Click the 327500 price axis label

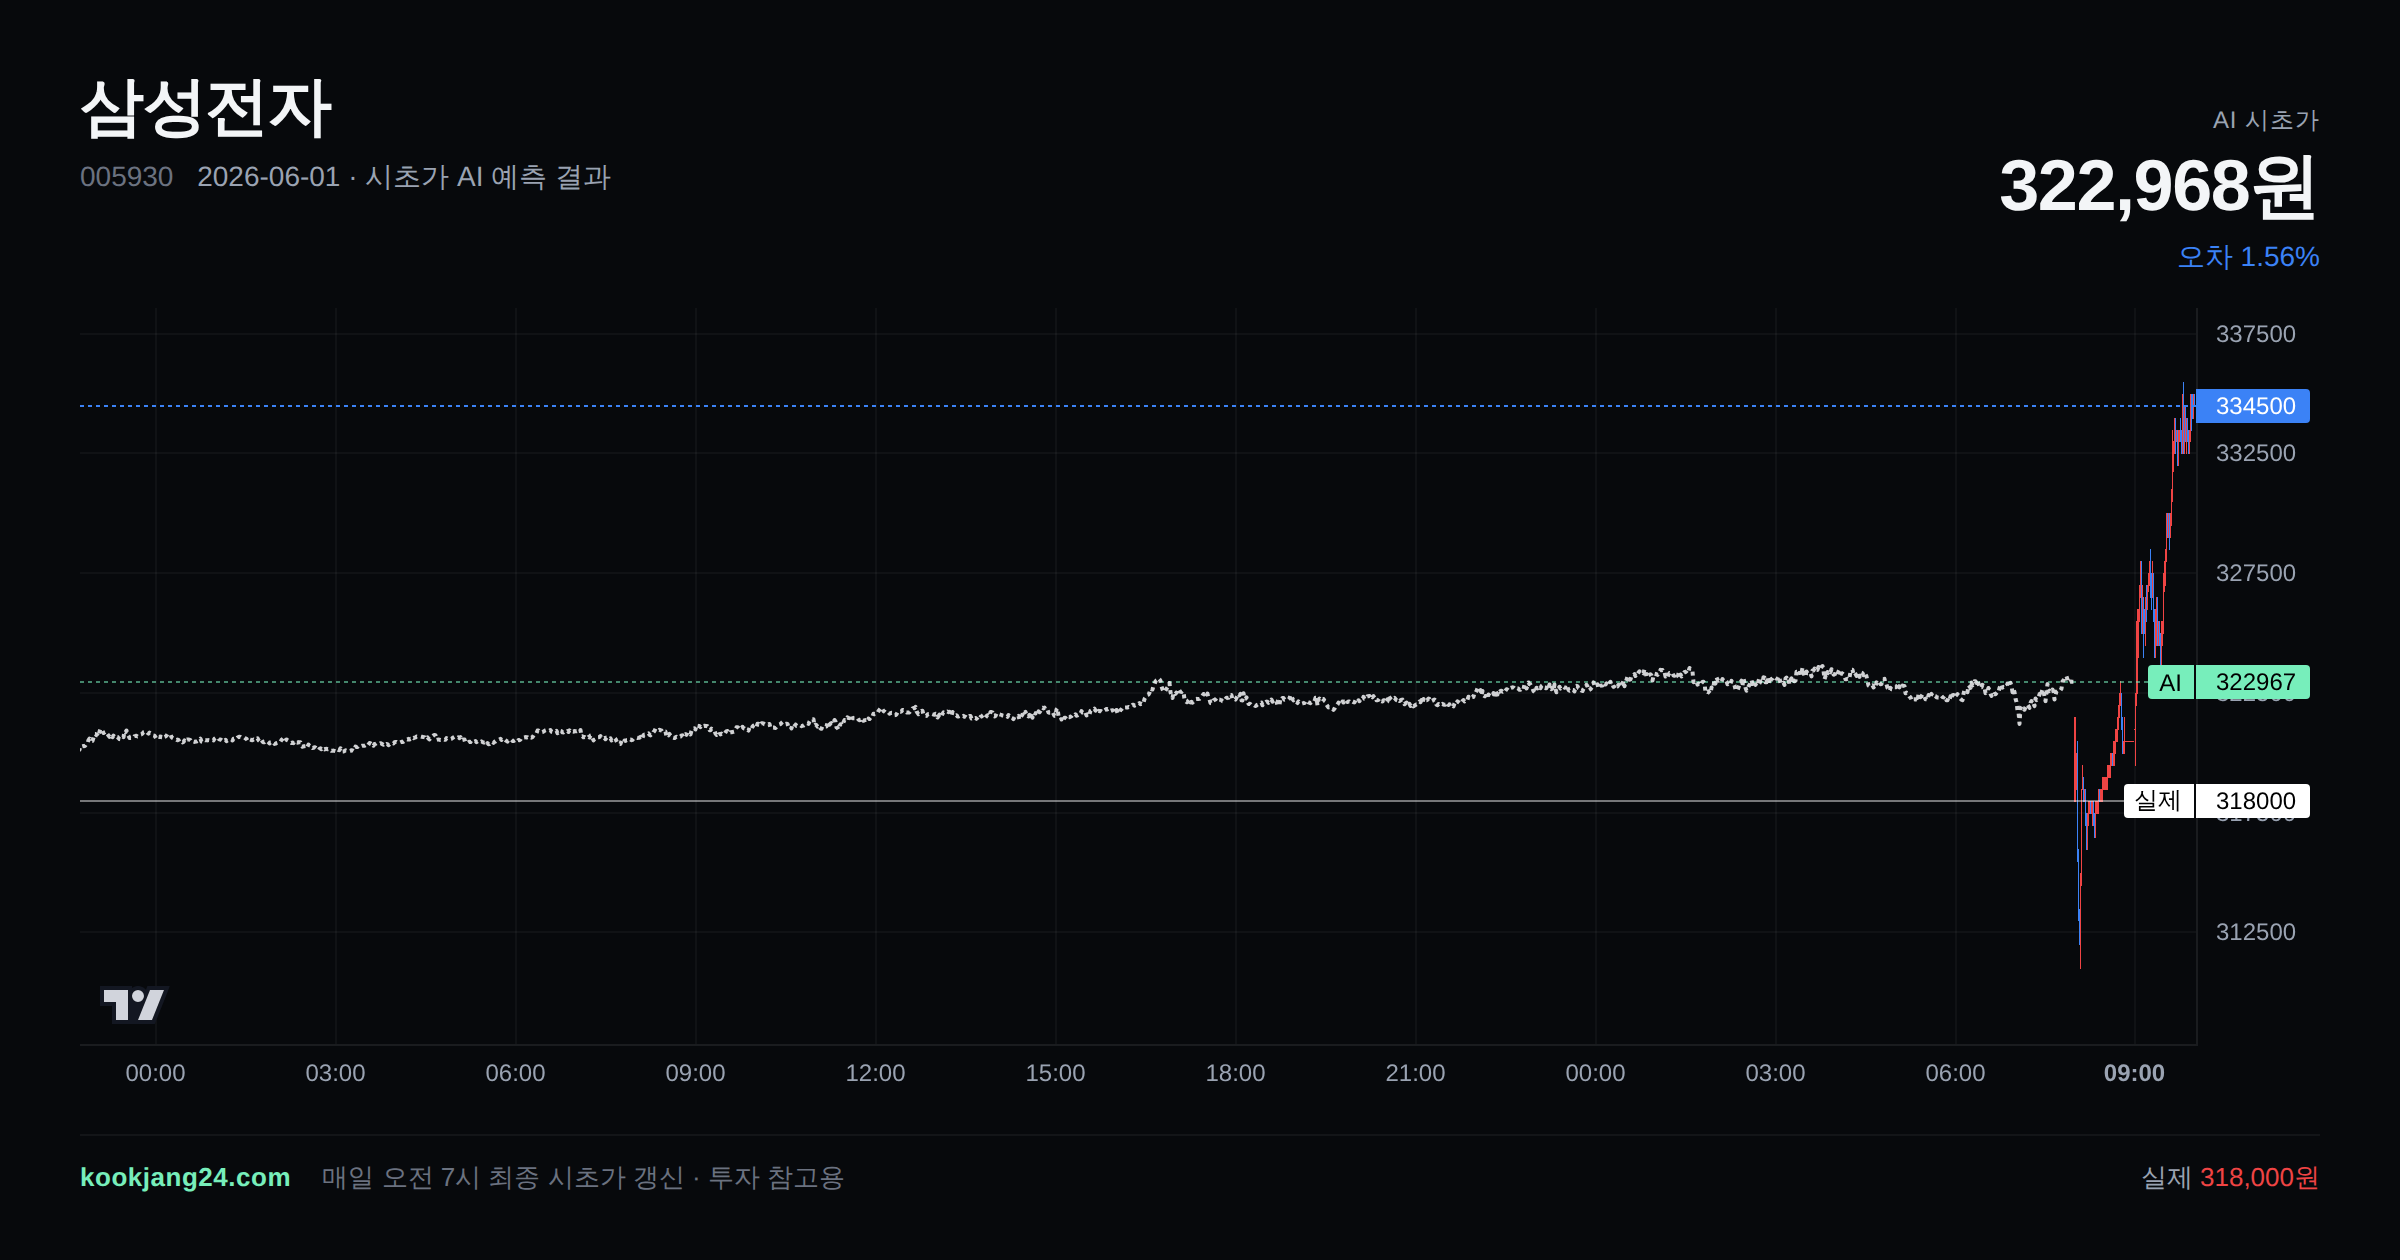(x=2255, y=573)
